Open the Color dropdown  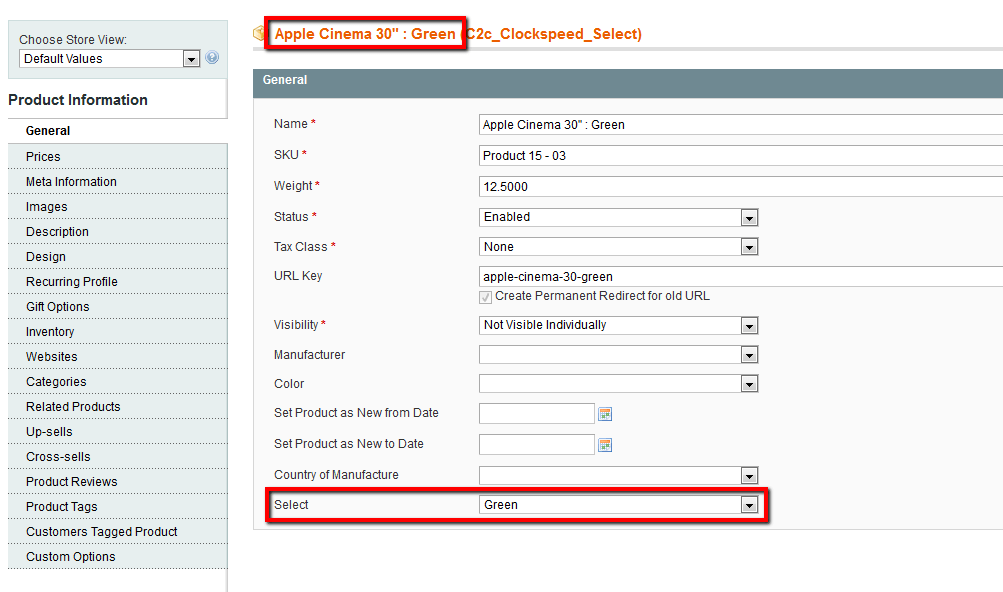pos(619,383)
